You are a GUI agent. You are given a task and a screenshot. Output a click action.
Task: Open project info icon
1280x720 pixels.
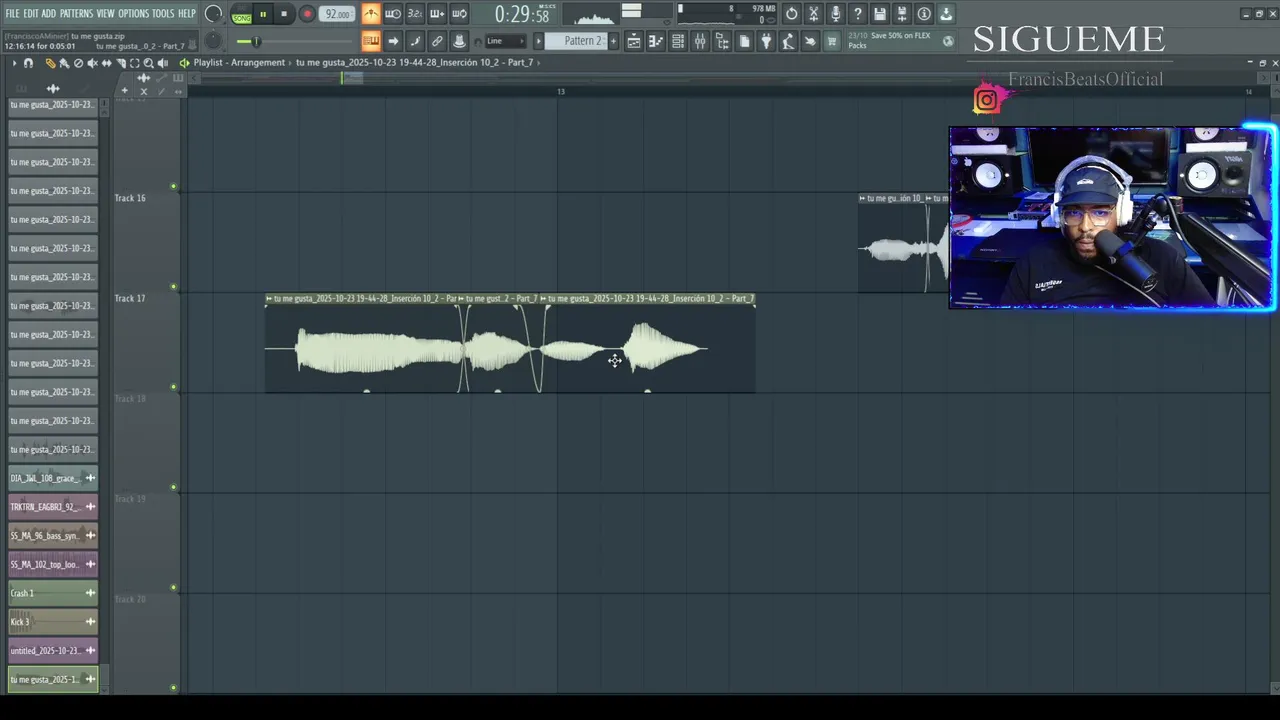[x=924, y=14]
